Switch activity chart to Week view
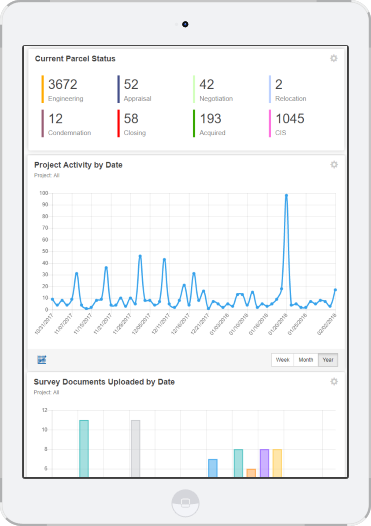Image resolution: width=371 pixels, height=526 pixels. [x=282, y=360]
